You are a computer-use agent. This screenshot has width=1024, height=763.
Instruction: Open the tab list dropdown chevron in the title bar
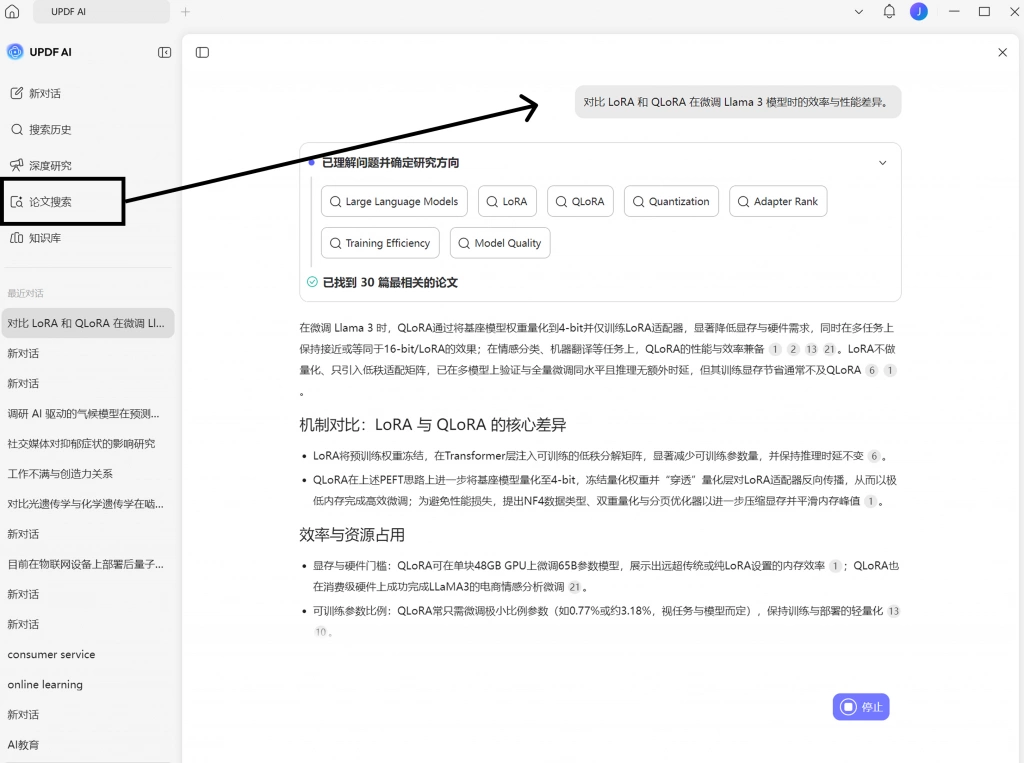coord(859,12)
